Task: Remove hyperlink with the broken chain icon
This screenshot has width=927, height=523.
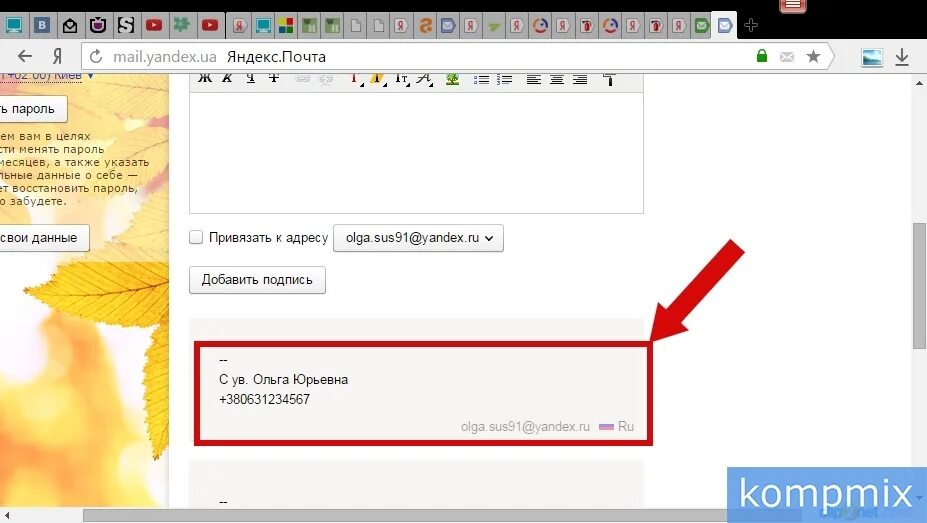Action: [326, 79]
